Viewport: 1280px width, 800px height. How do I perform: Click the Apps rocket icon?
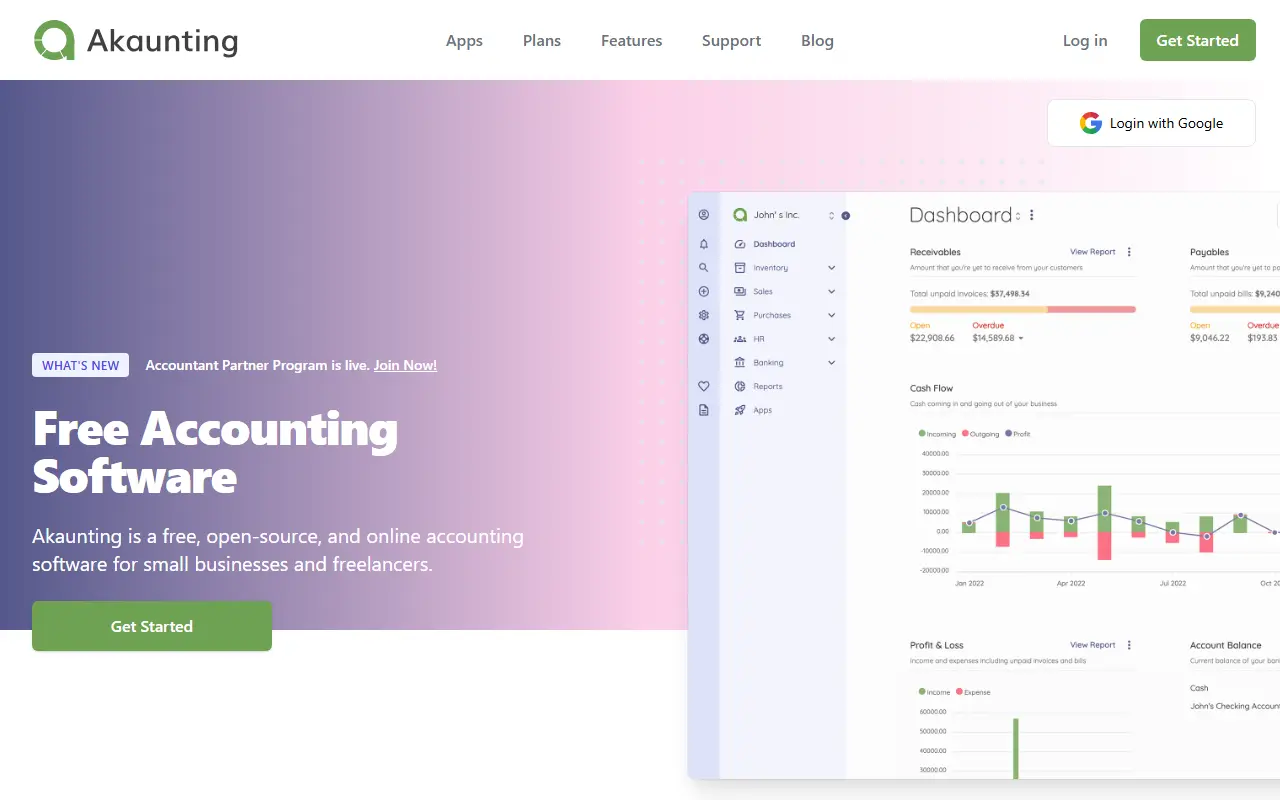point(740,410)
